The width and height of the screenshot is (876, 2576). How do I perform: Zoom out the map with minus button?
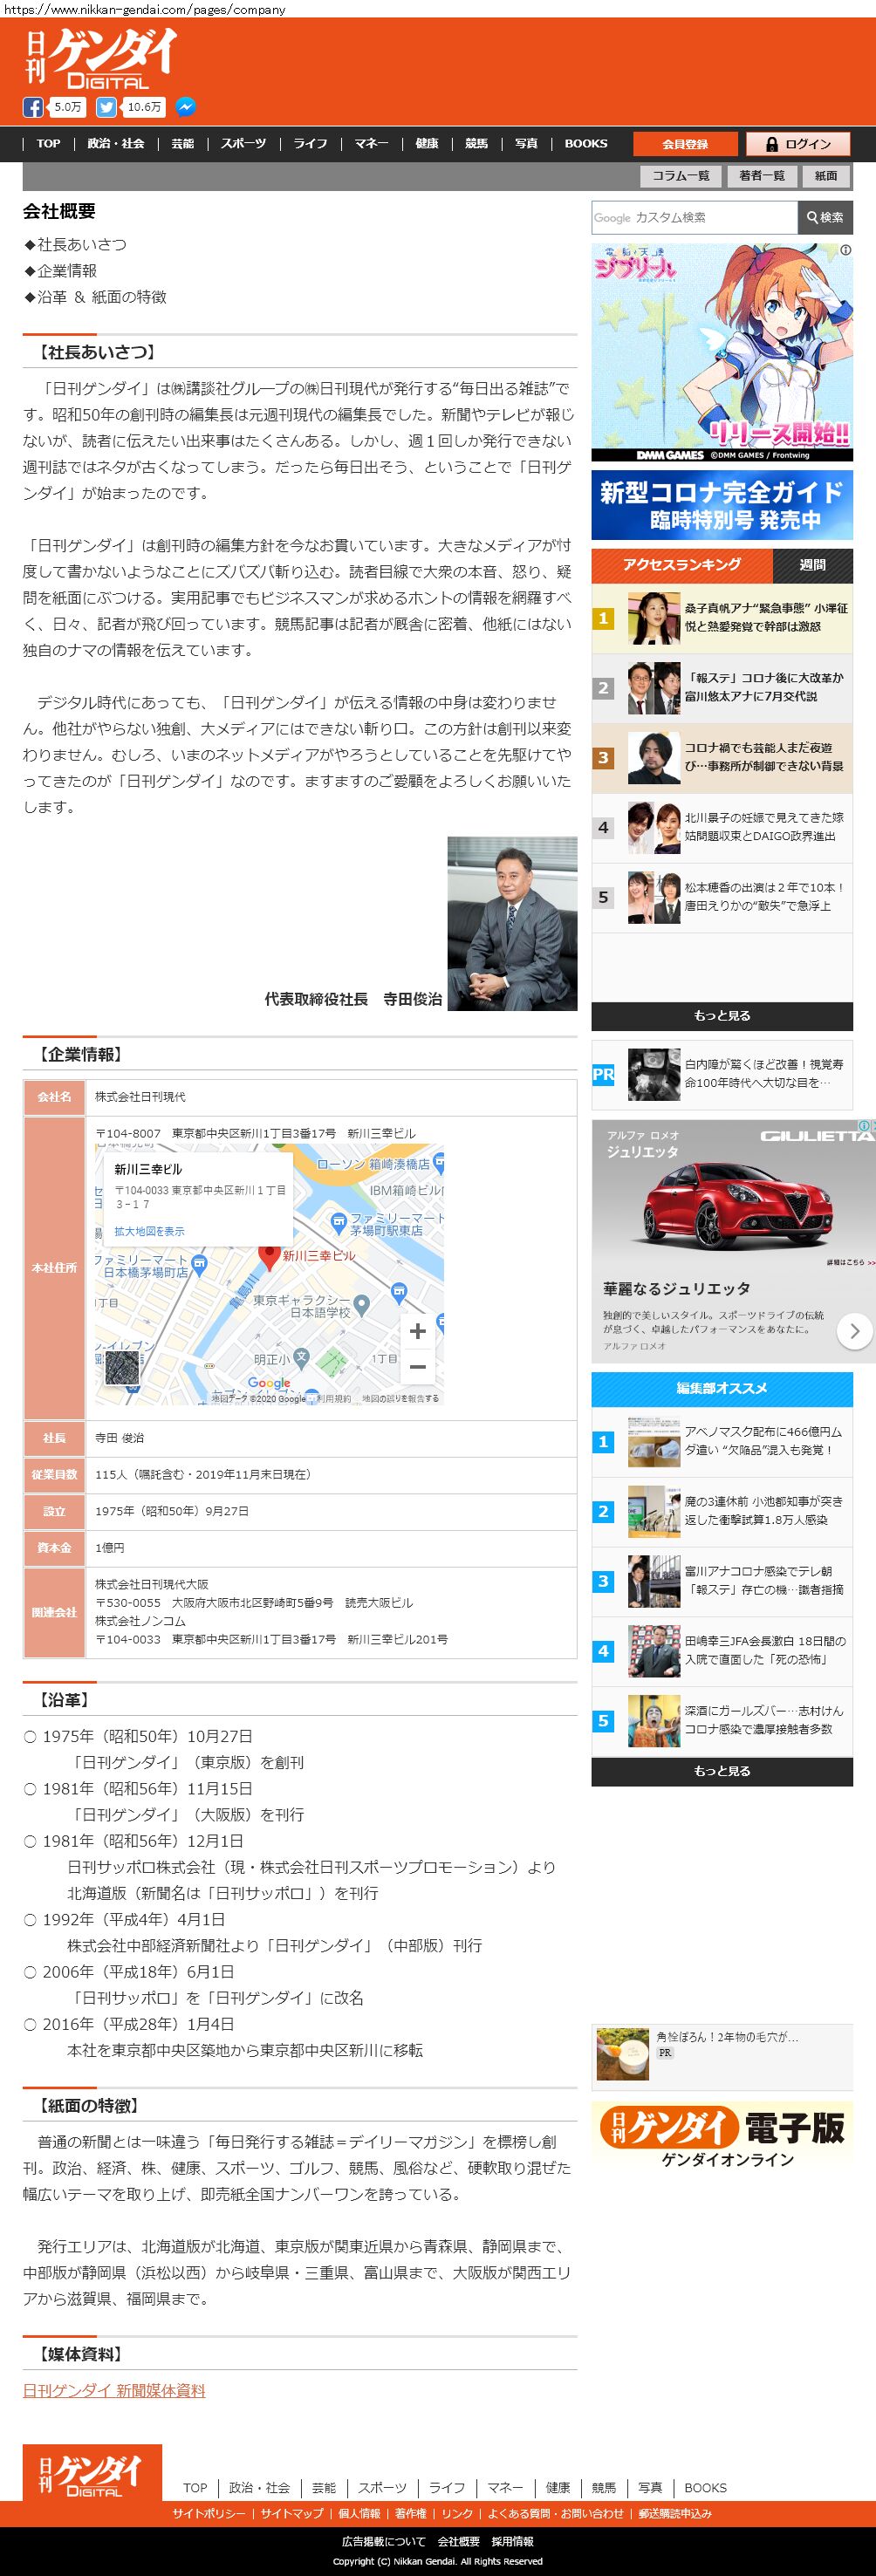(x=418, y=1366)
